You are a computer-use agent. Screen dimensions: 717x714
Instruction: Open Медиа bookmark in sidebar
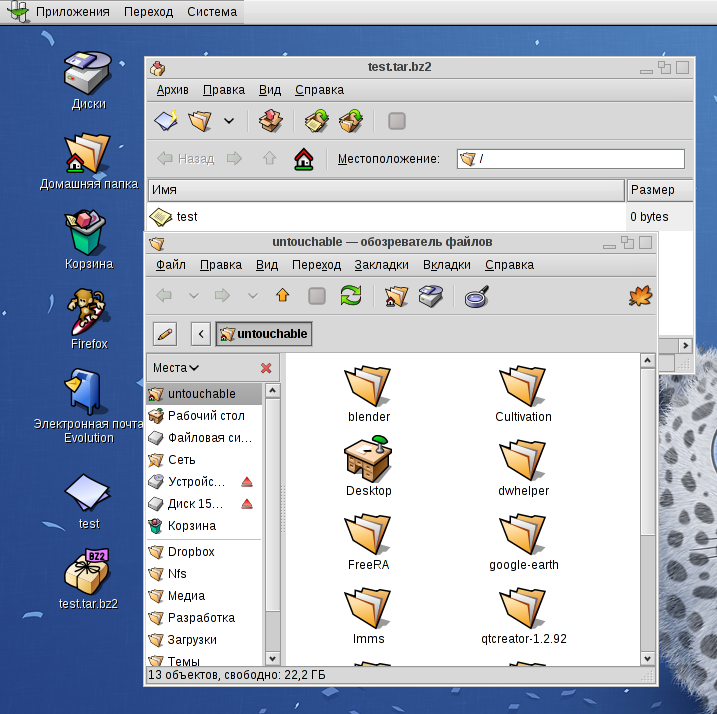point(204,596)
